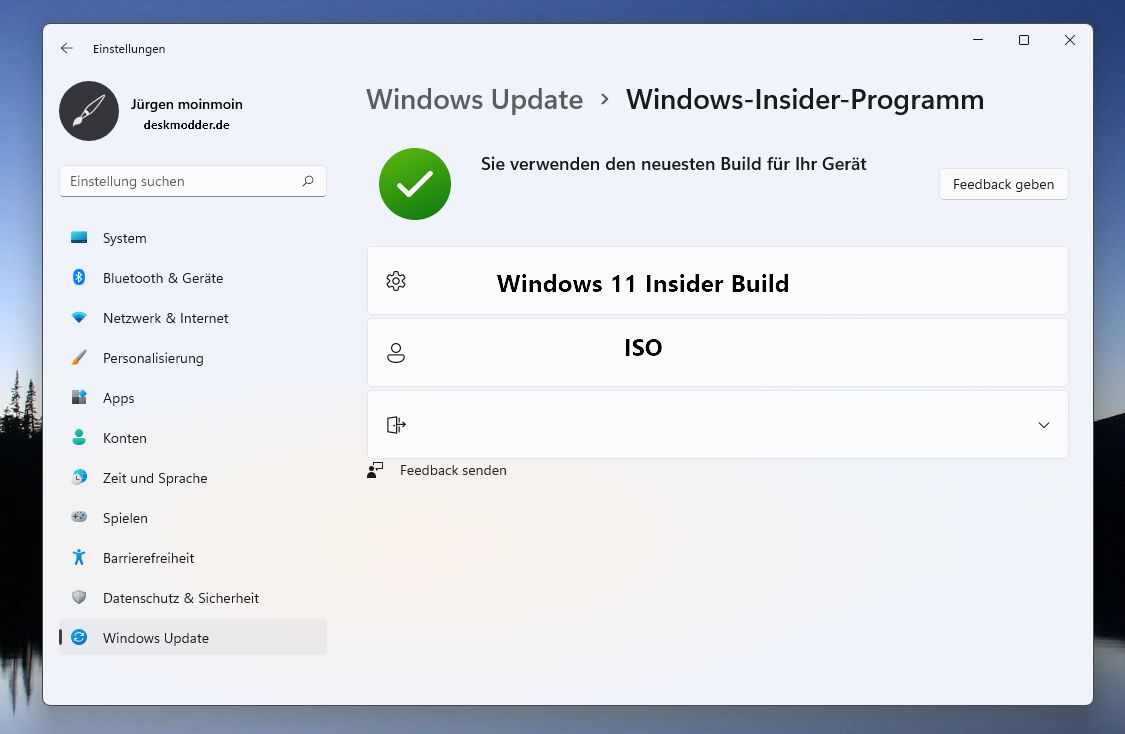Open System settings
This screenshot has width=1125, height=734.
coord(192,237)
